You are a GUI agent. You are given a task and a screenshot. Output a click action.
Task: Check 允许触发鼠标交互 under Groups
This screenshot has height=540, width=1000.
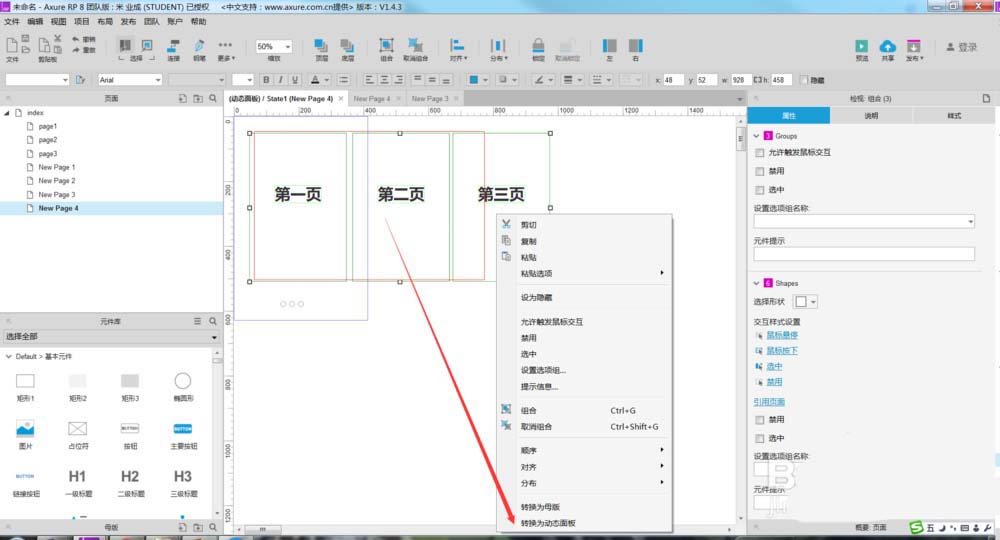click(760, 152)
